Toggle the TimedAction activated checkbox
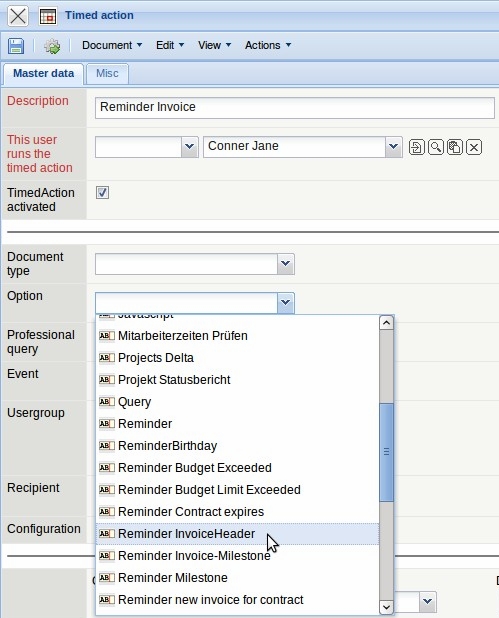The image size is (499, 618). click(102, 193)
